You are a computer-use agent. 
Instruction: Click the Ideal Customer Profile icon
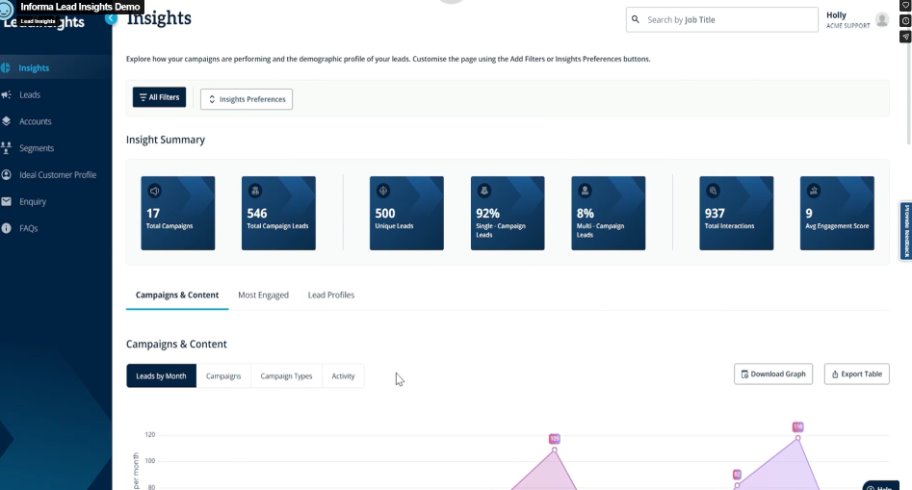point(7,174)
